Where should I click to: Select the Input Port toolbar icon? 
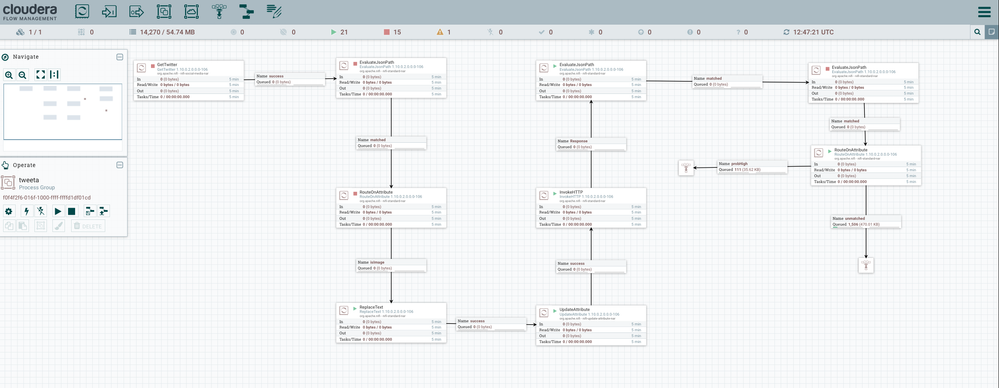(110, 11)
